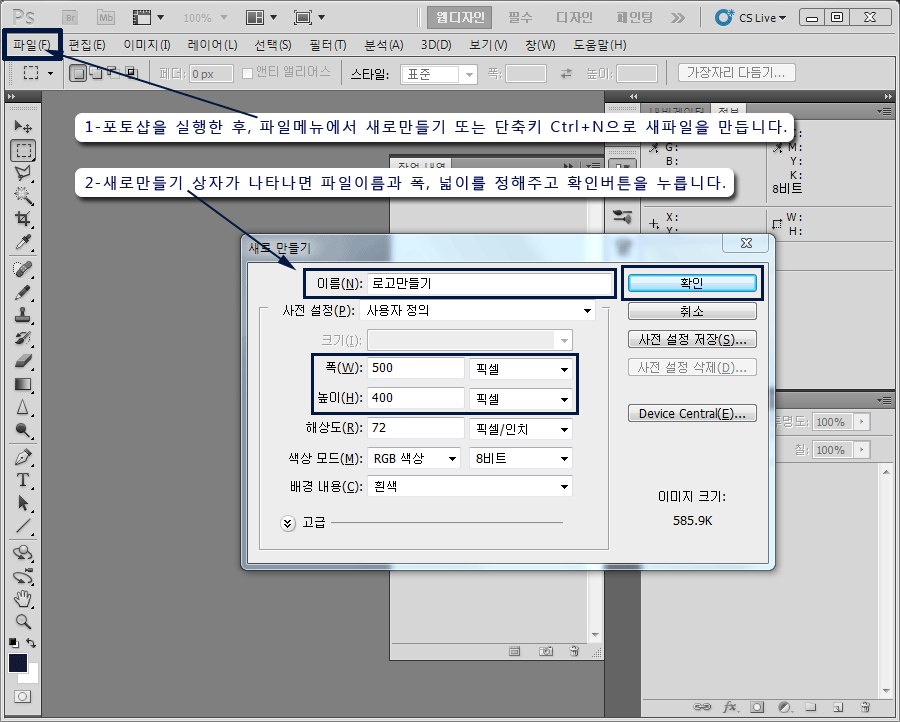Select the Type tool
The image size is (900, 722).
(x=23, y=480)
